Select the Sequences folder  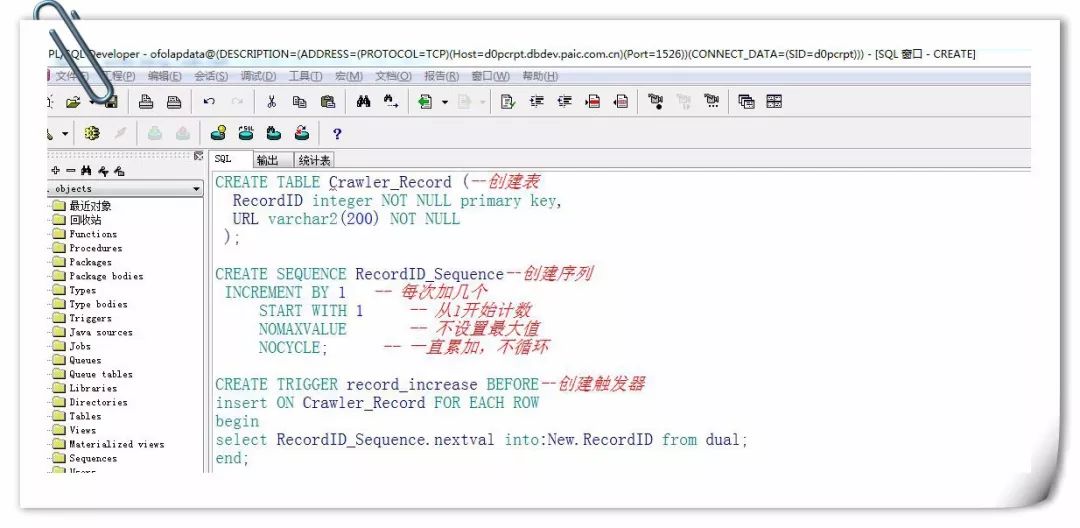[x=93, y=458]
